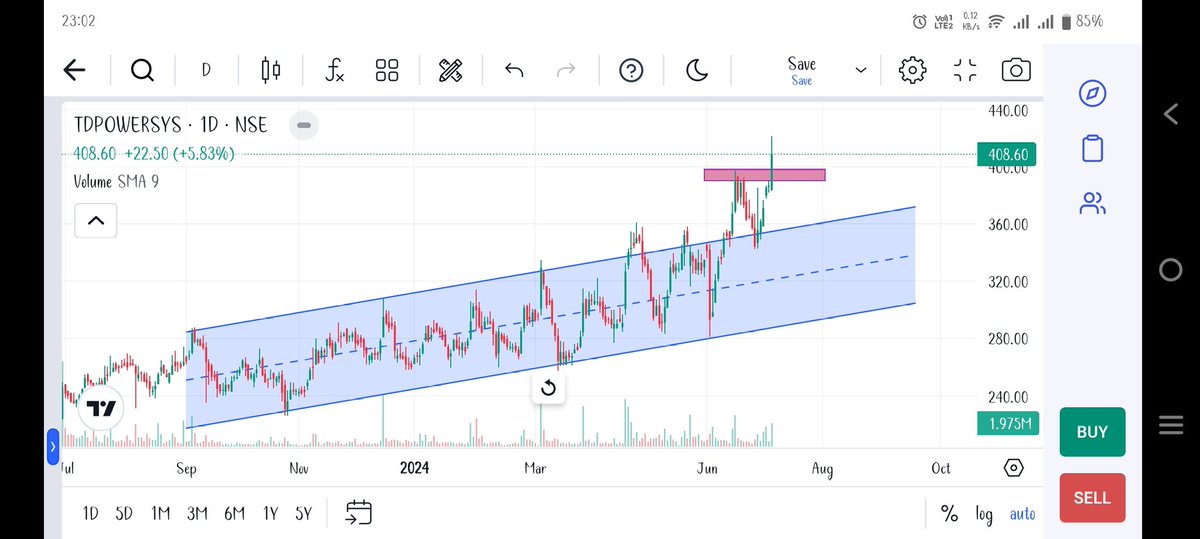The width and height of the screenshot is (1200, 539).
Task: Open the clipboard watchlist icon in sidebar
Action: pos(1093,149)
